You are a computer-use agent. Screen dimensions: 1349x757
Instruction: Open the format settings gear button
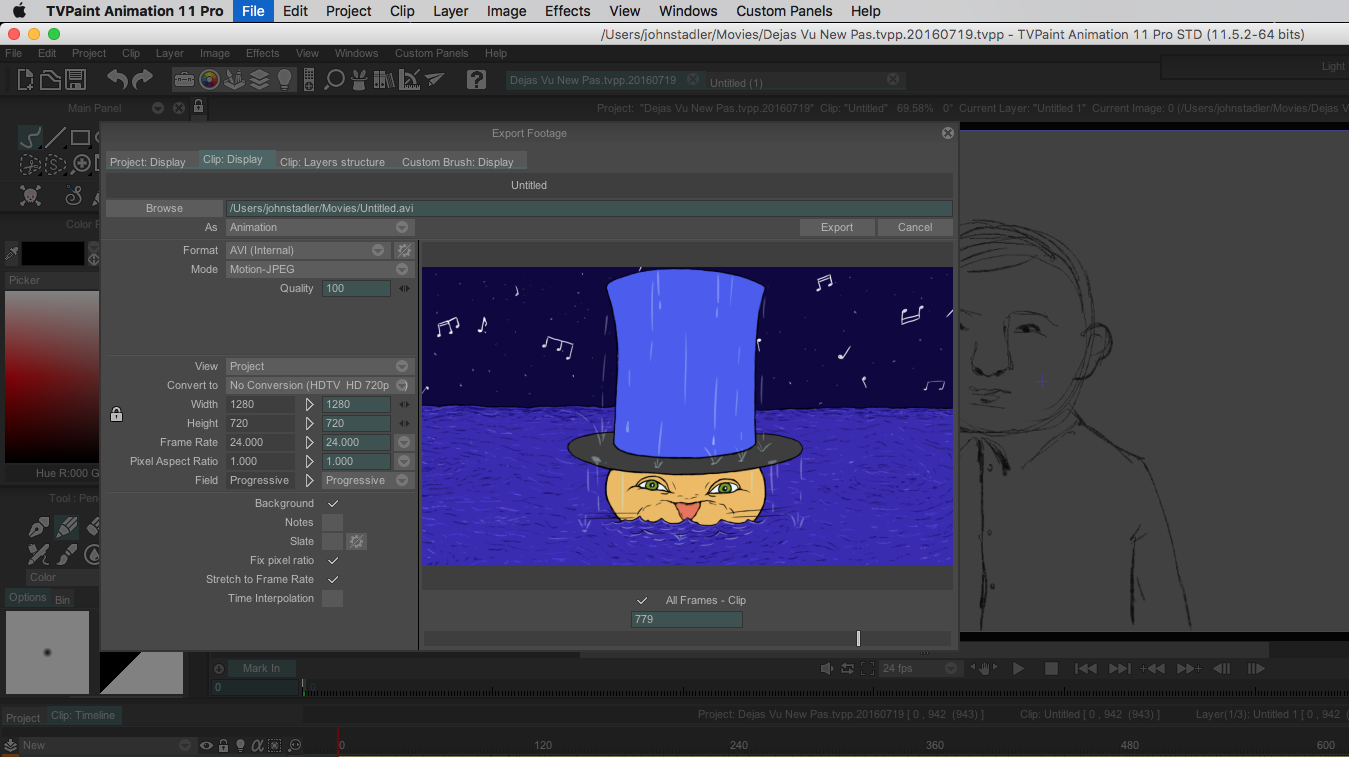click(x=404, y=250)
